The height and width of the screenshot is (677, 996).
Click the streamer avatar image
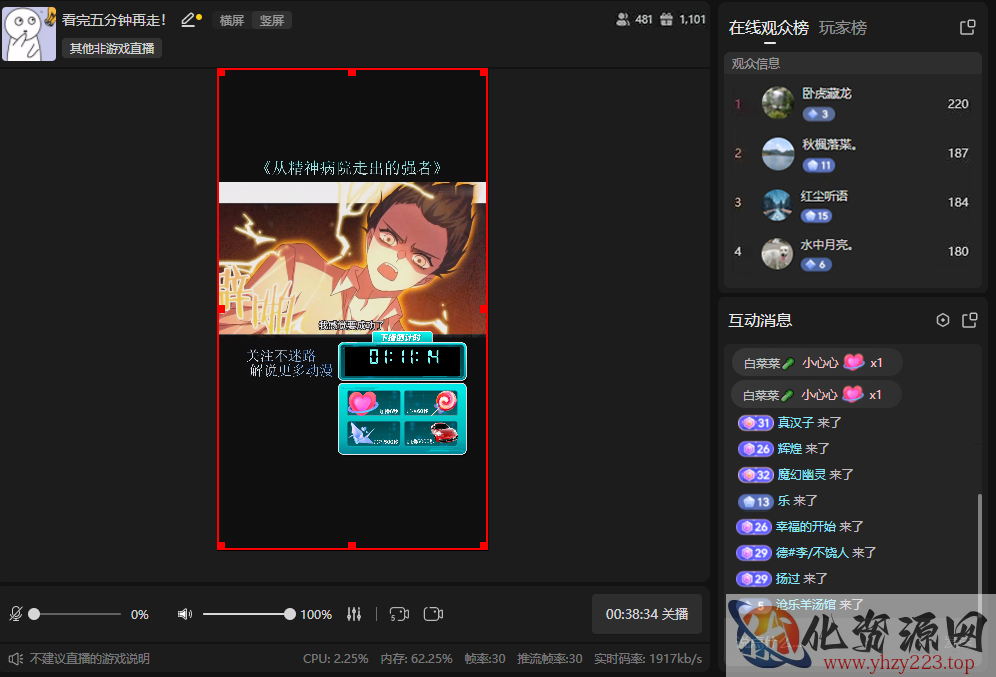(29, 34)
